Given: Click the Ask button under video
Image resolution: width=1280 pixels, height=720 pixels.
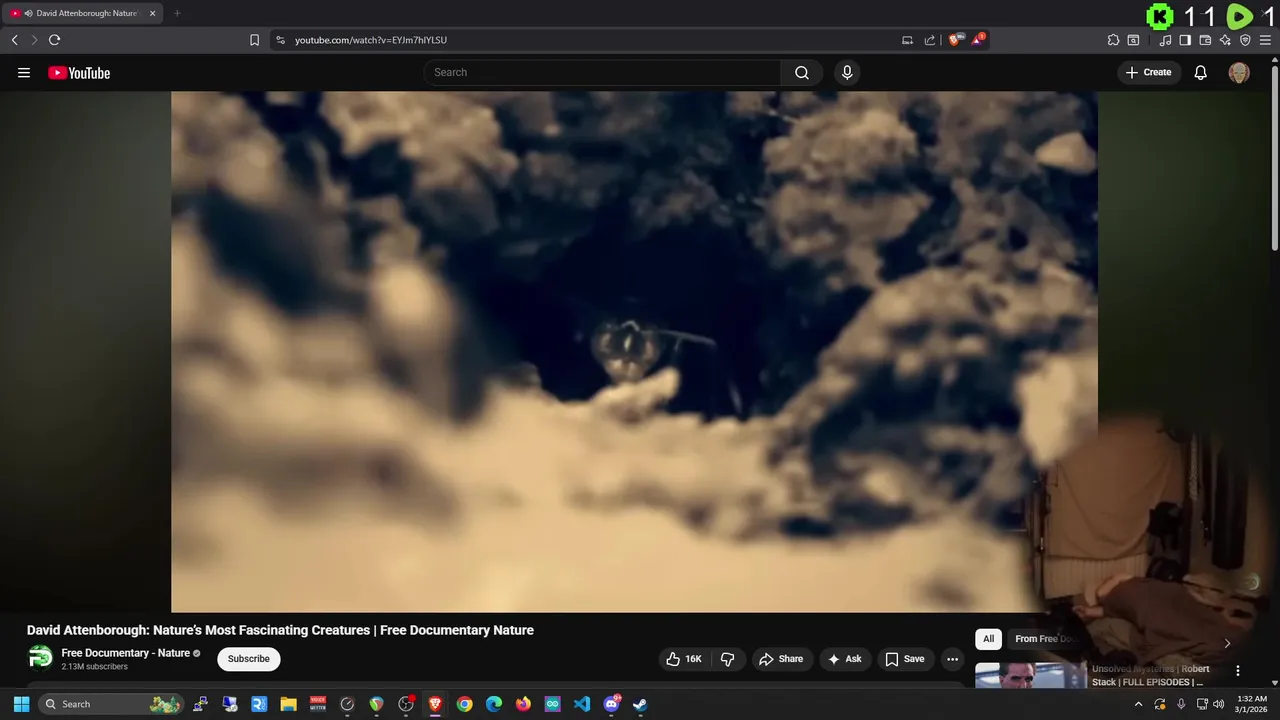Looking at the screenshot, I should (845, 659).
